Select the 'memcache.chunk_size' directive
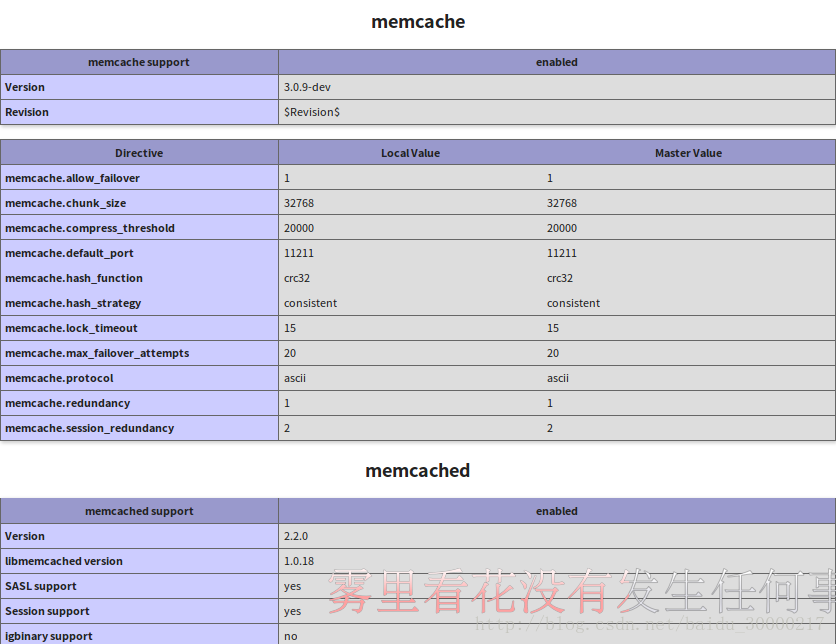 coord(66,203)
